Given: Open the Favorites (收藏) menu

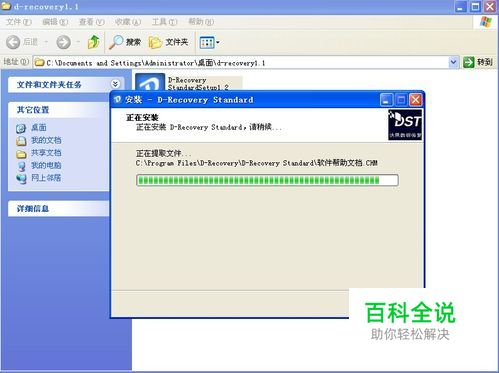Looking at the screenshot, I should 128,22.
